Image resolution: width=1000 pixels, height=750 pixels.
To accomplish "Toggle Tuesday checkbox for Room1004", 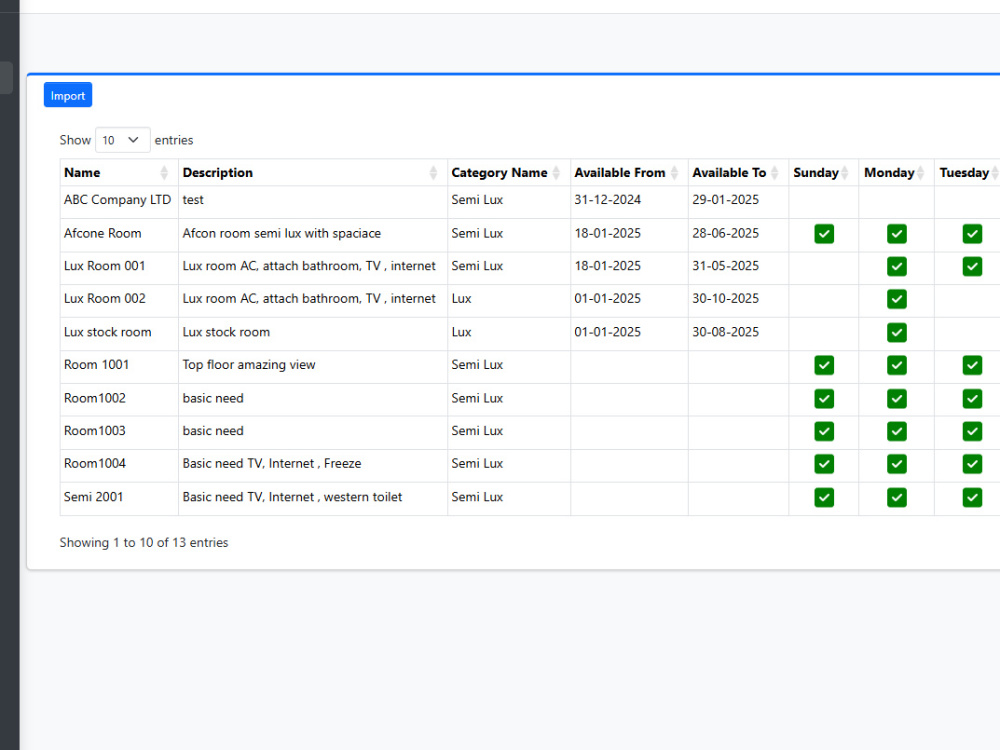I will coord(972,464).
